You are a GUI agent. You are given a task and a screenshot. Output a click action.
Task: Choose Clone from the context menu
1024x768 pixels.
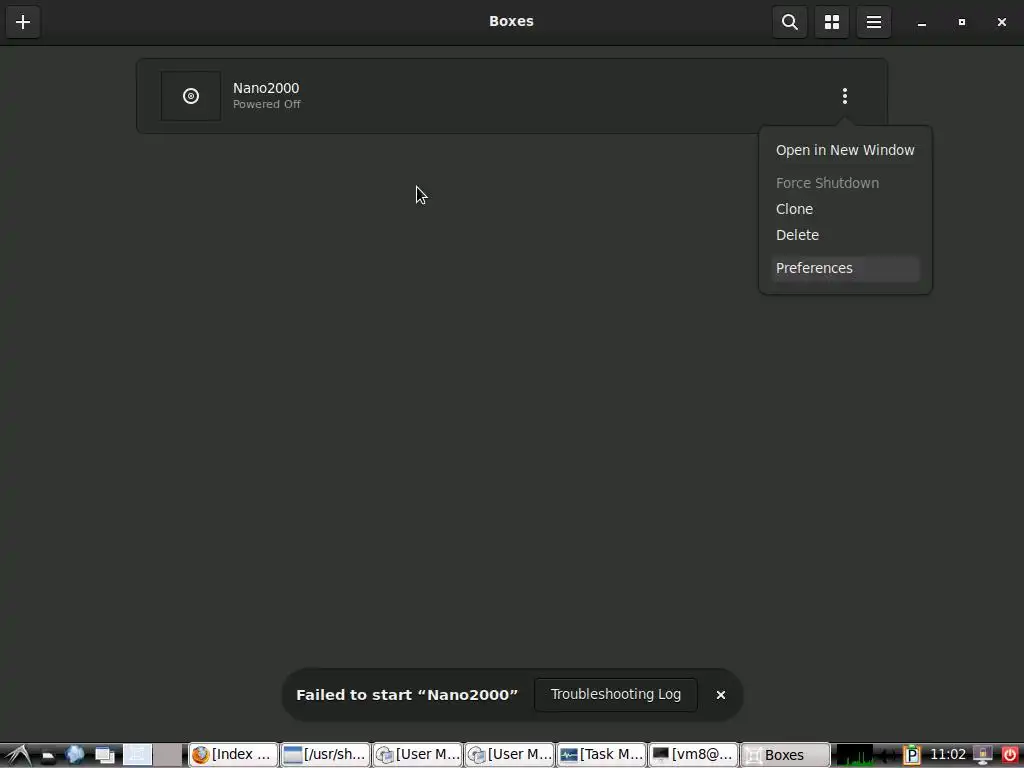[845, 209]
